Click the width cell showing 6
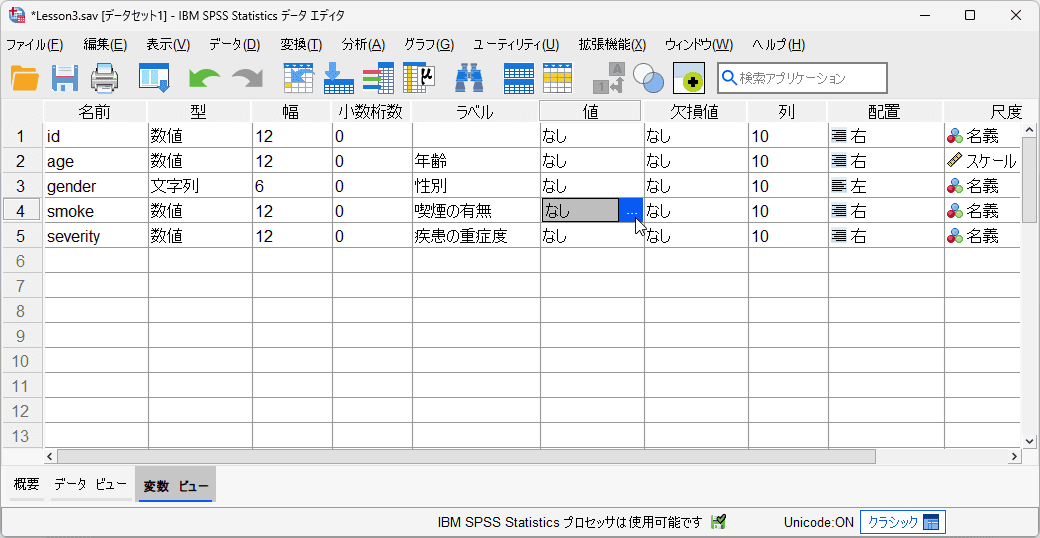The width and height of the screenshot is (1040, 538). click(x=292, y=186)
